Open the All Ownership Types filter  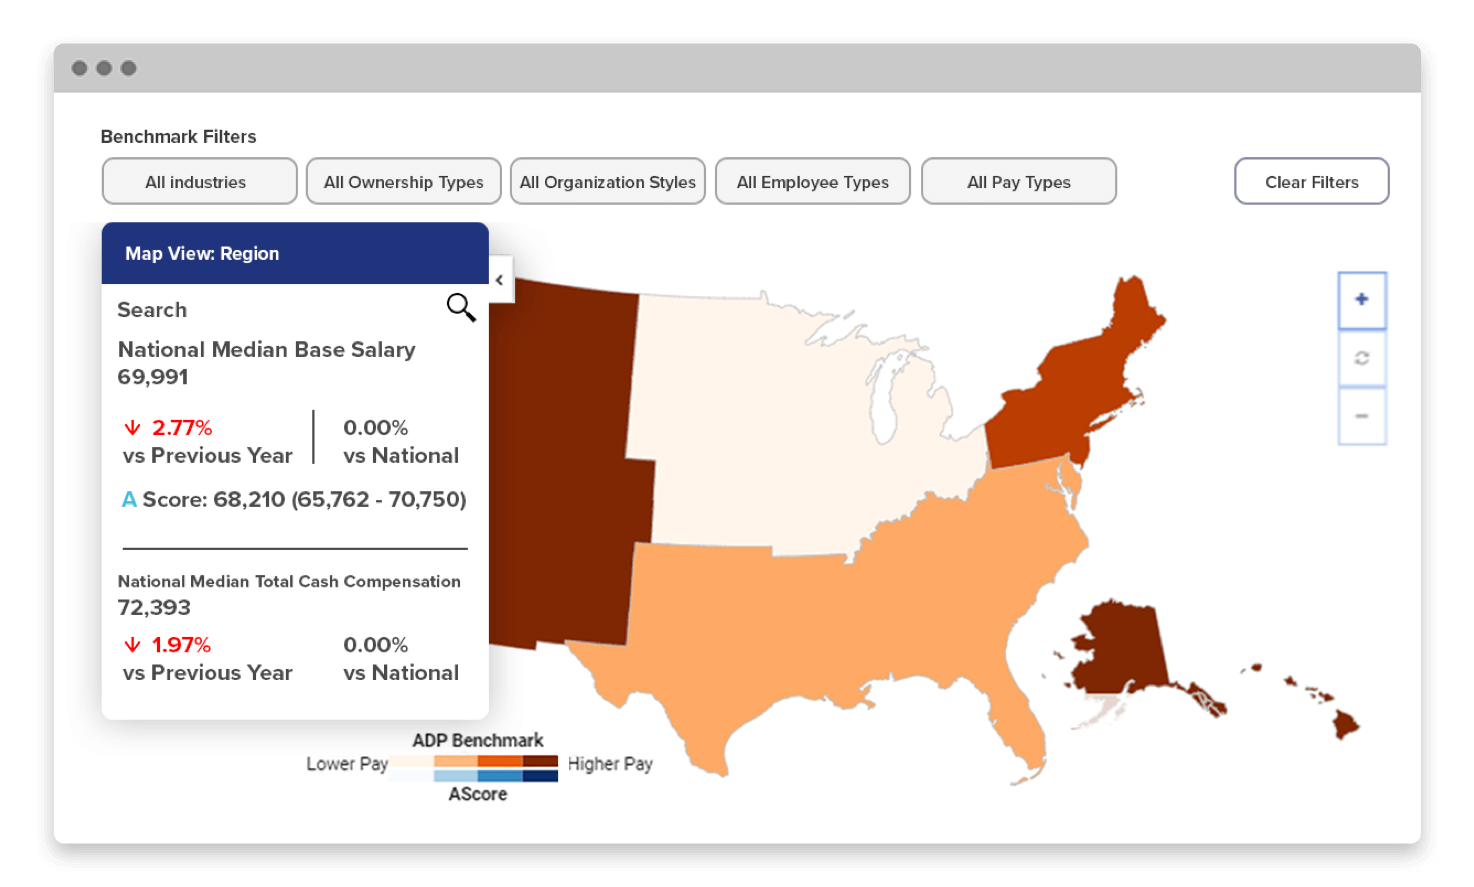tap(403, 181)
